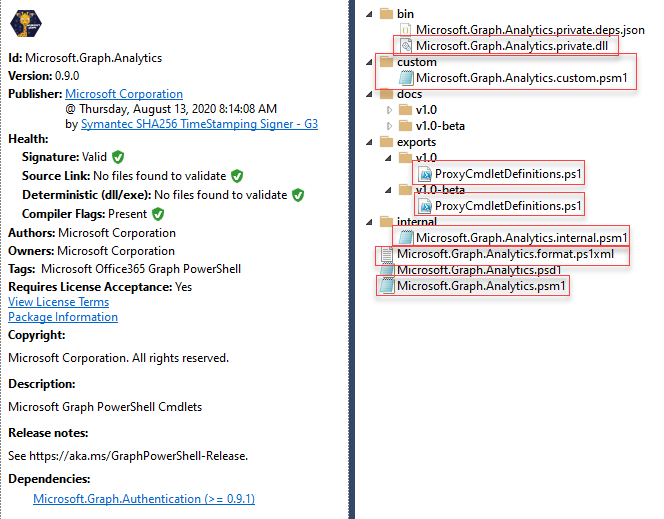This screenshot has width=664, height=519.
Task: Click the docs folder label
Action: coord(409,94)
